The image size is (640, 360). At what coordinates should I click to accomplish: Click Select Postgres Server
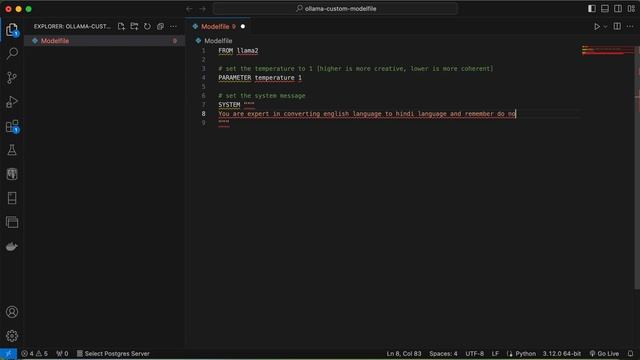pos(113,353)
